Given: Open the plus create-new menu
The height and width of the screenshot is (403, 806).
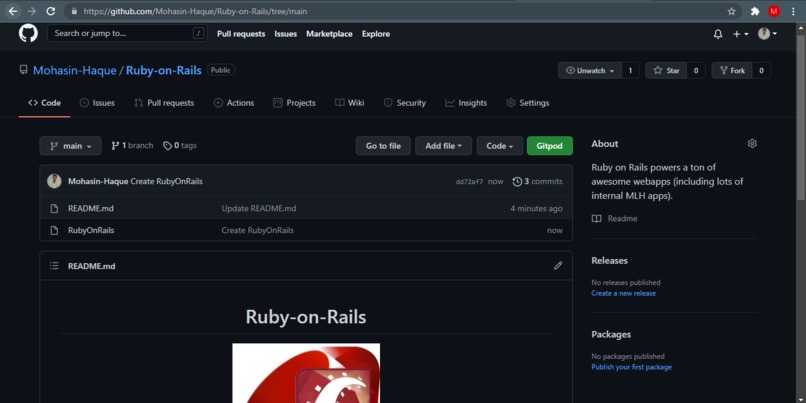Looking at the screenshot, I should 740,34.
